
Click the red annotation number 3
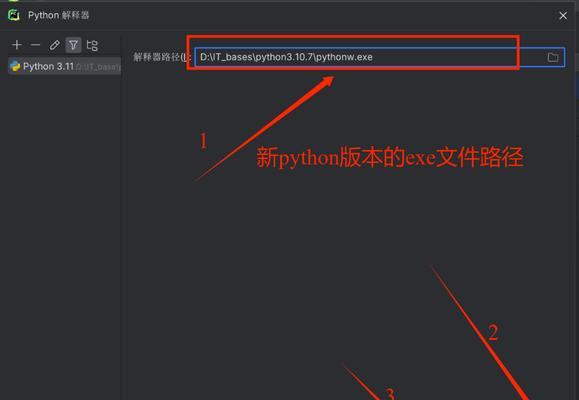coord(390,394)
